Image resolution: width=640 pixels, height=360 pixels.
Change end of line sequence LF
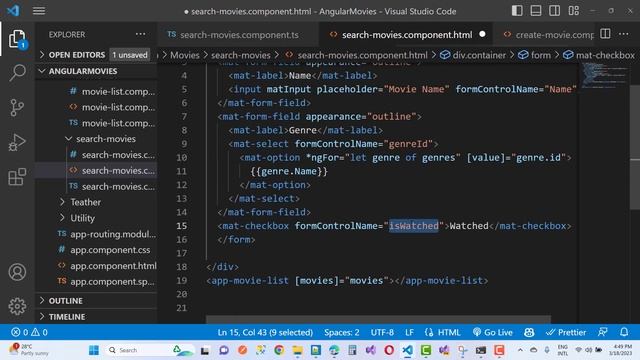click(x=409, y=332)
